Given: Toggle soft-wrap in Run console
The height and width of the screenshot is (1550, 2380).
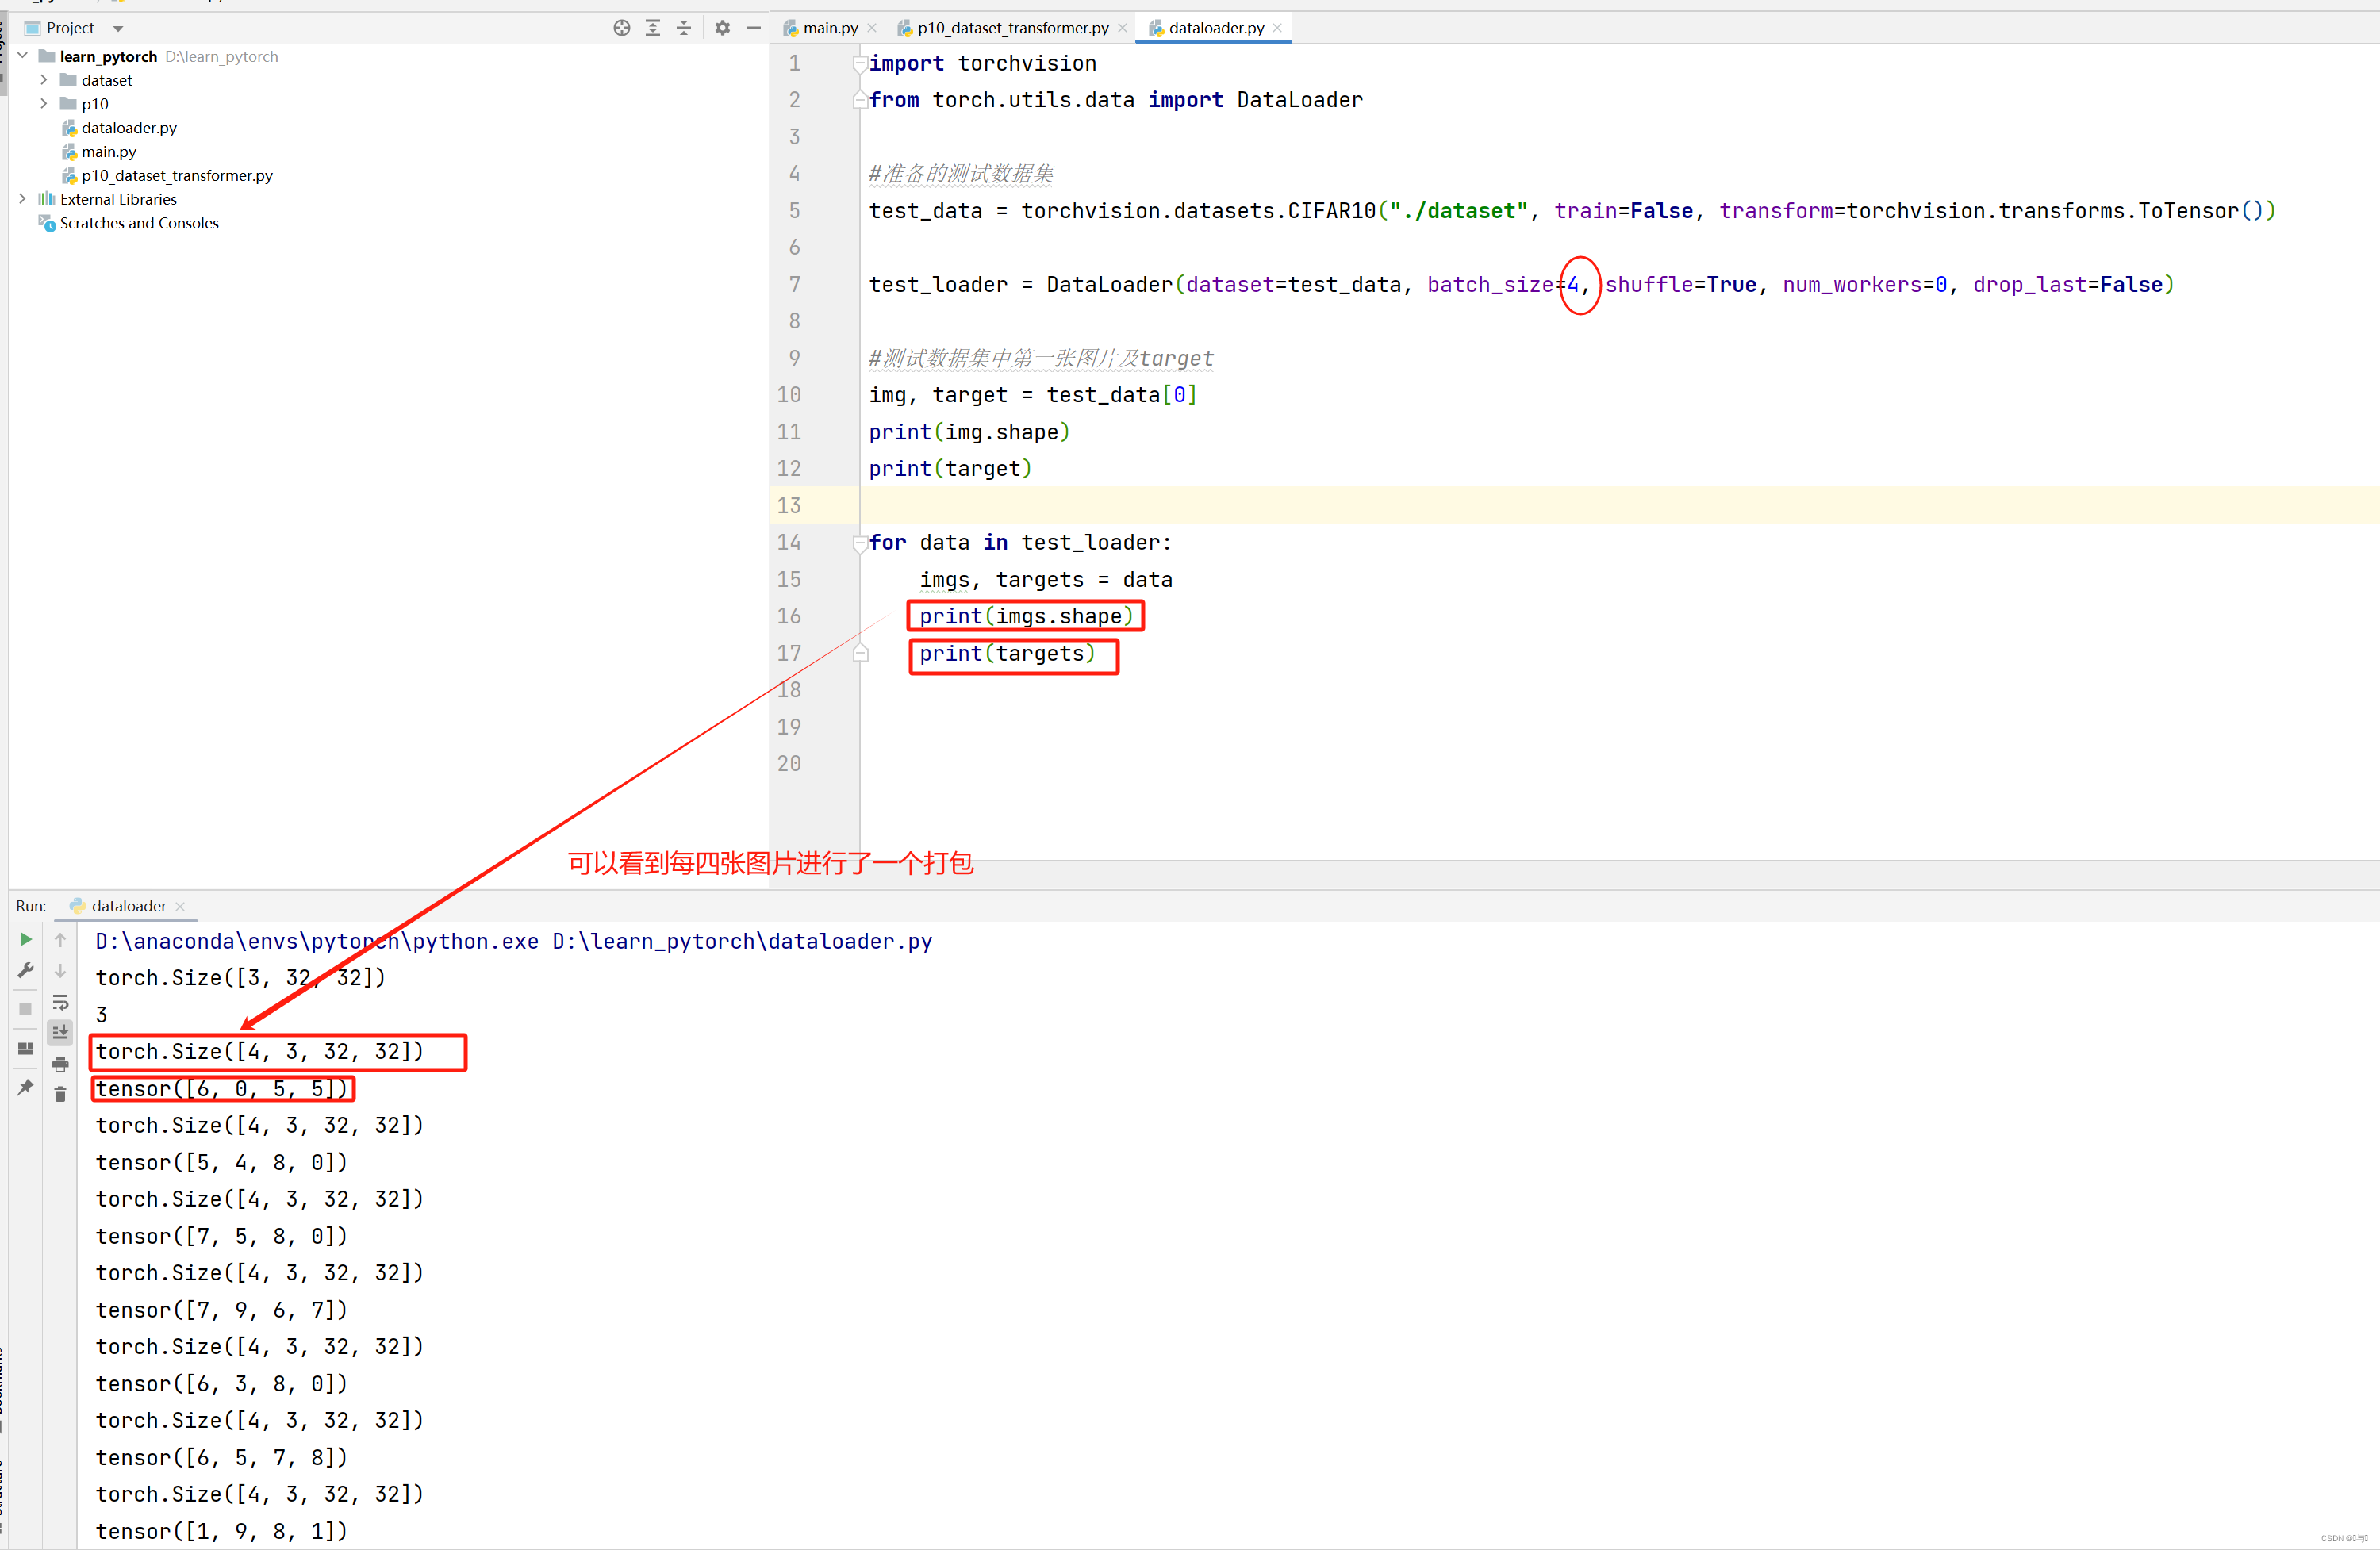Looking at the screenshot, I should (60, 1002).
